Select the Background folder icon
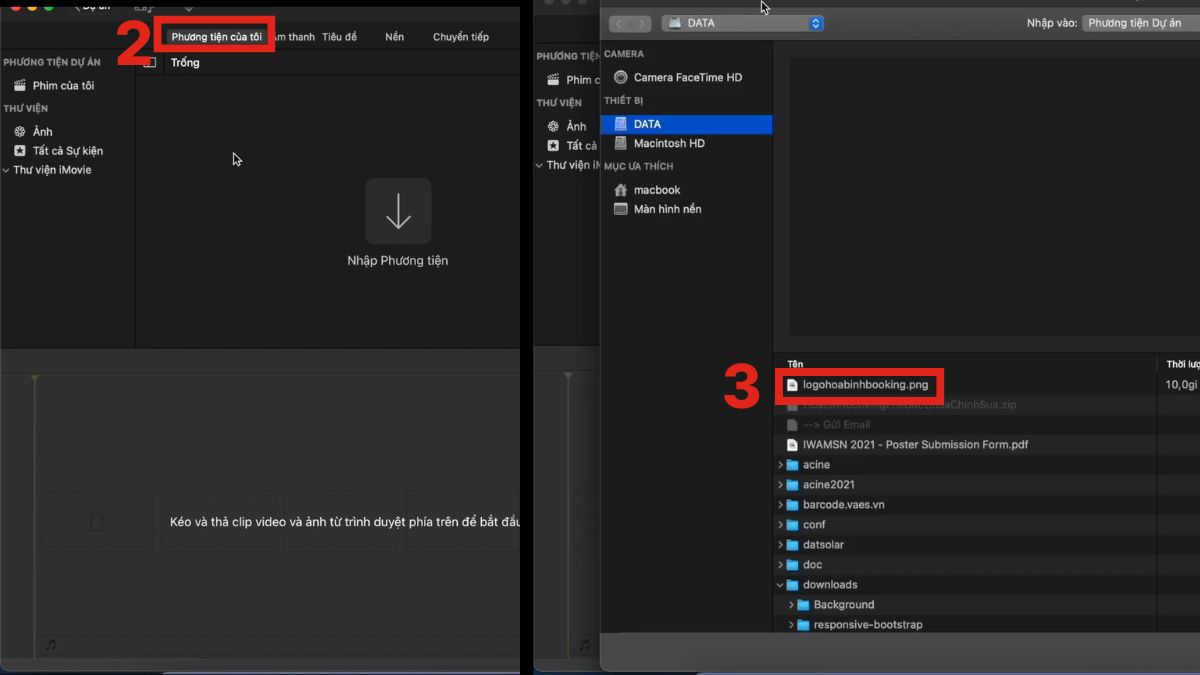The height and width of the screenshot is (675, 1200). (x=803, y=605)
